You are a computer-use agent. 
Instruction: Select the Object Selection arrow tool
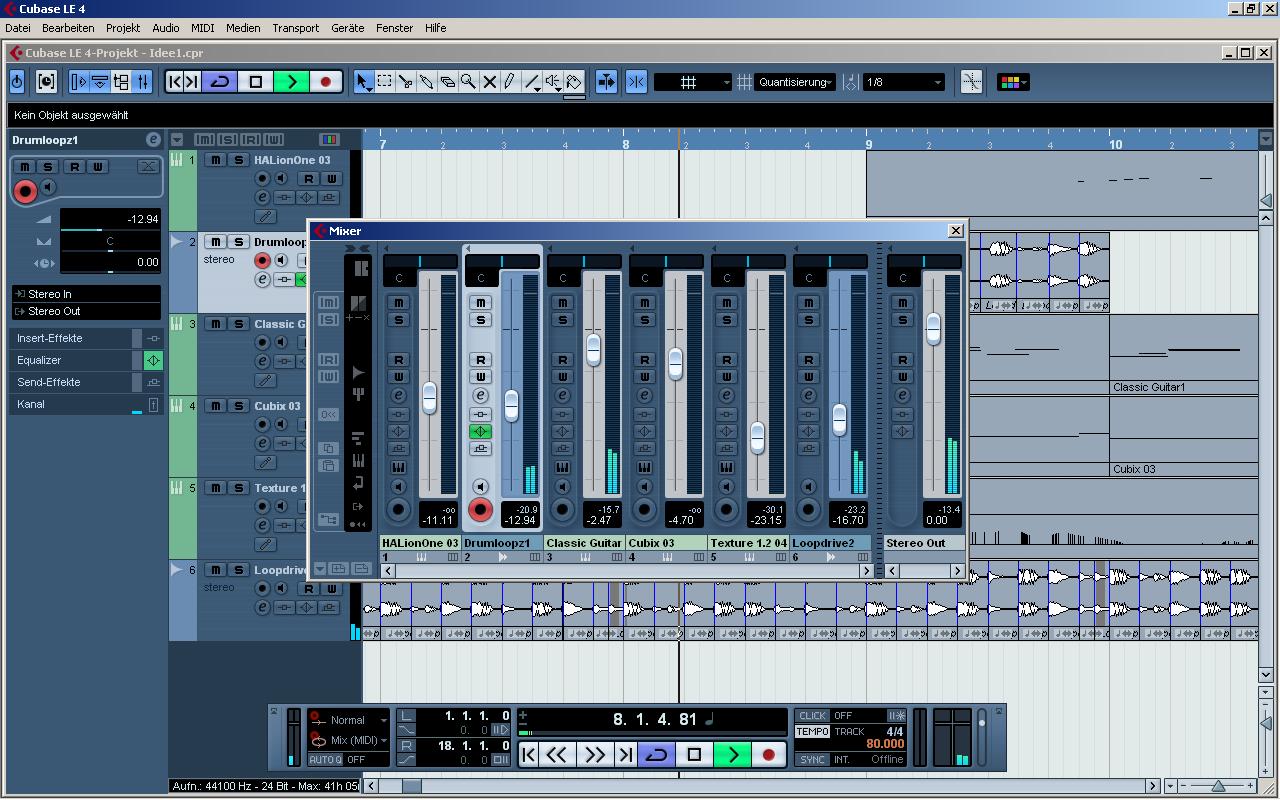[x=363, y=82]
